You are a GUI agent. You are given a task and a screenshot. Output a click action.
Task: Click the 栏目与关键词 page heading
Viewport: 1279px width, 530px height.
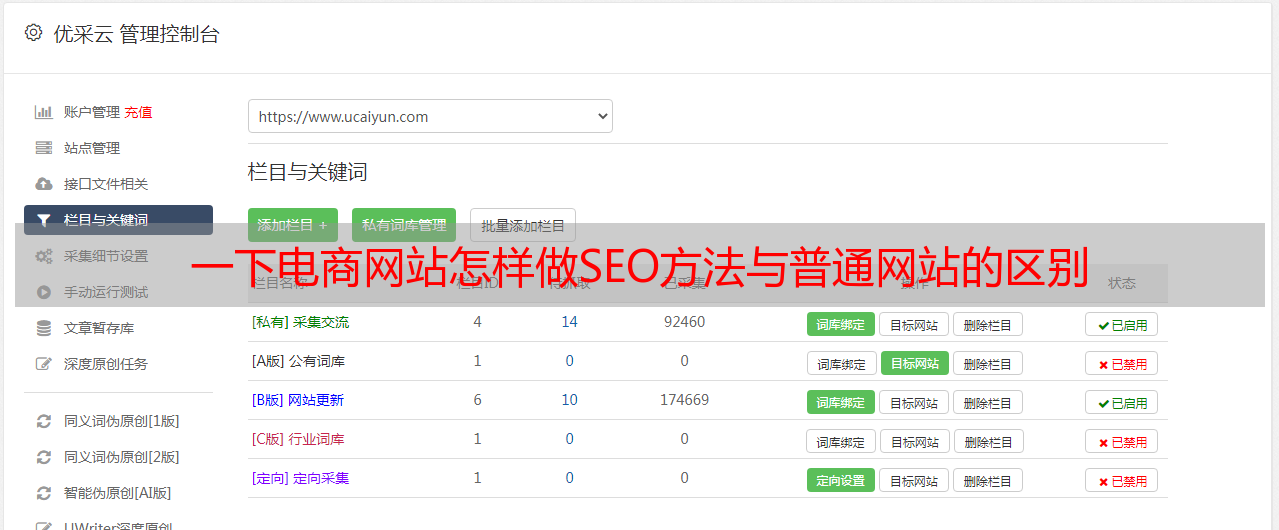point(307,172)
